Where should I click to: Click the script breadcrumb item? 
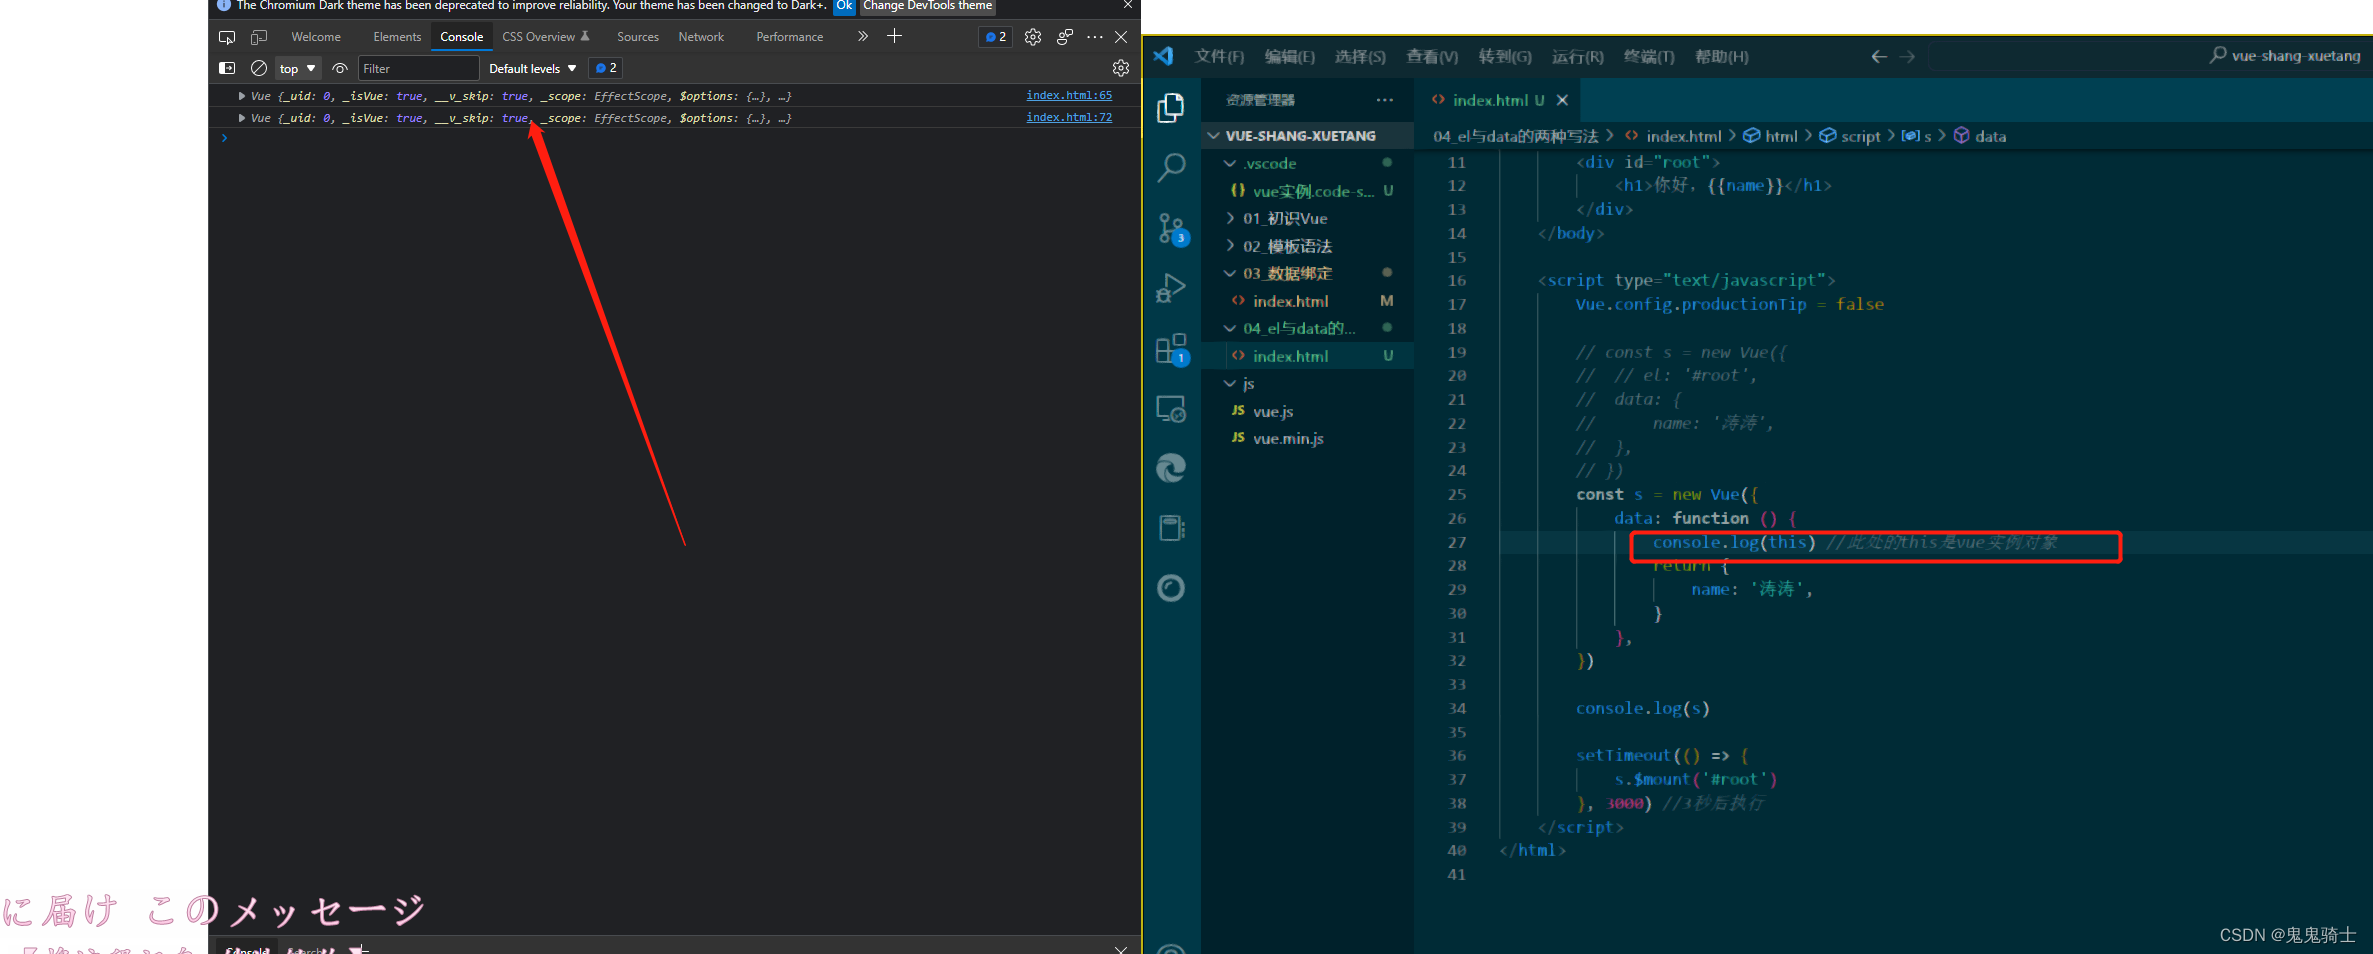click(1860, 136)
